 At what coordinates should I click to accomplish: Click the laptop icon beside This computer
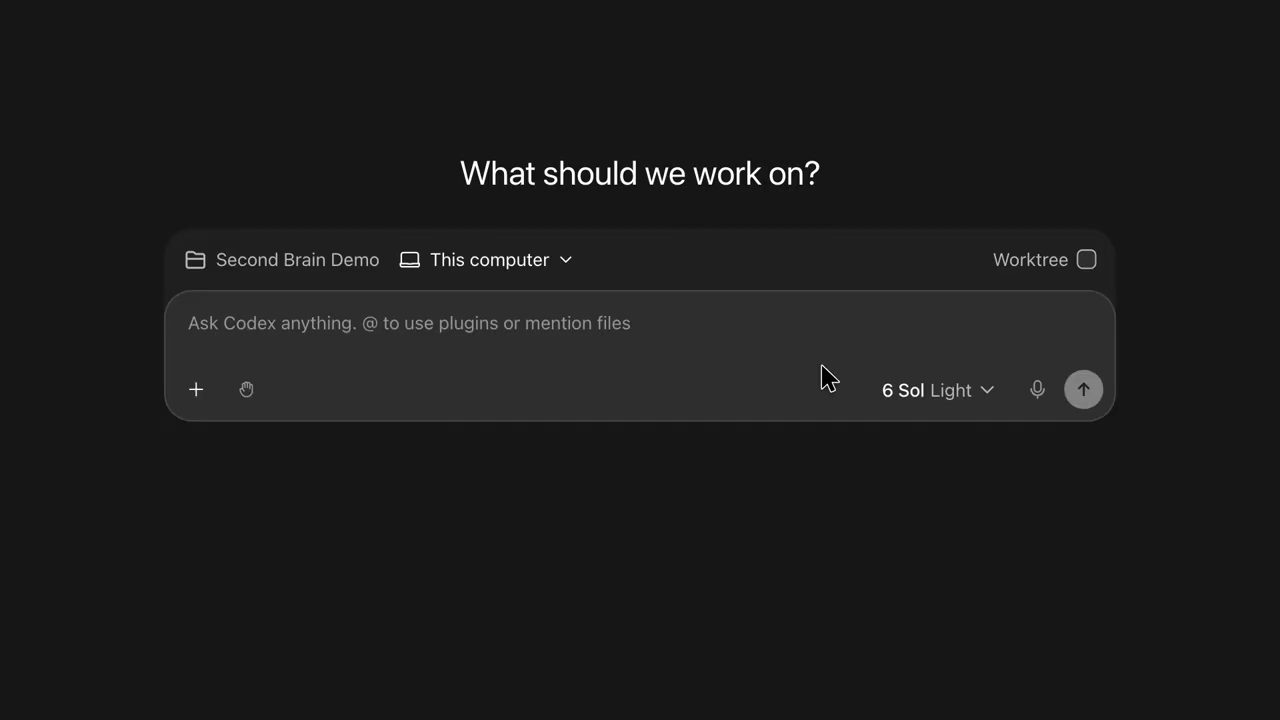click(x=409, y=260)
